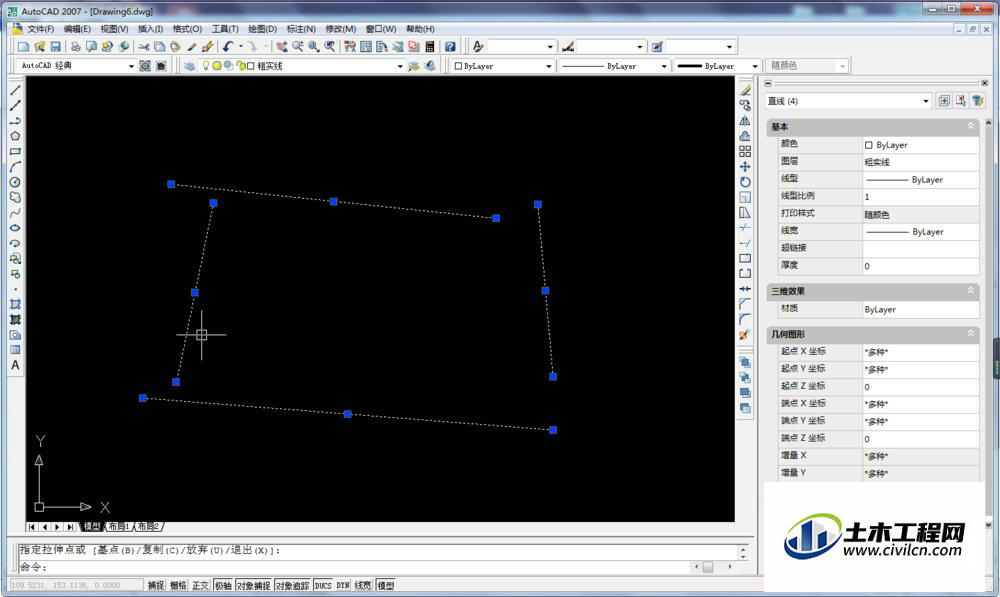
Task: Click the 厚度 value field
Action: (920, 266)
